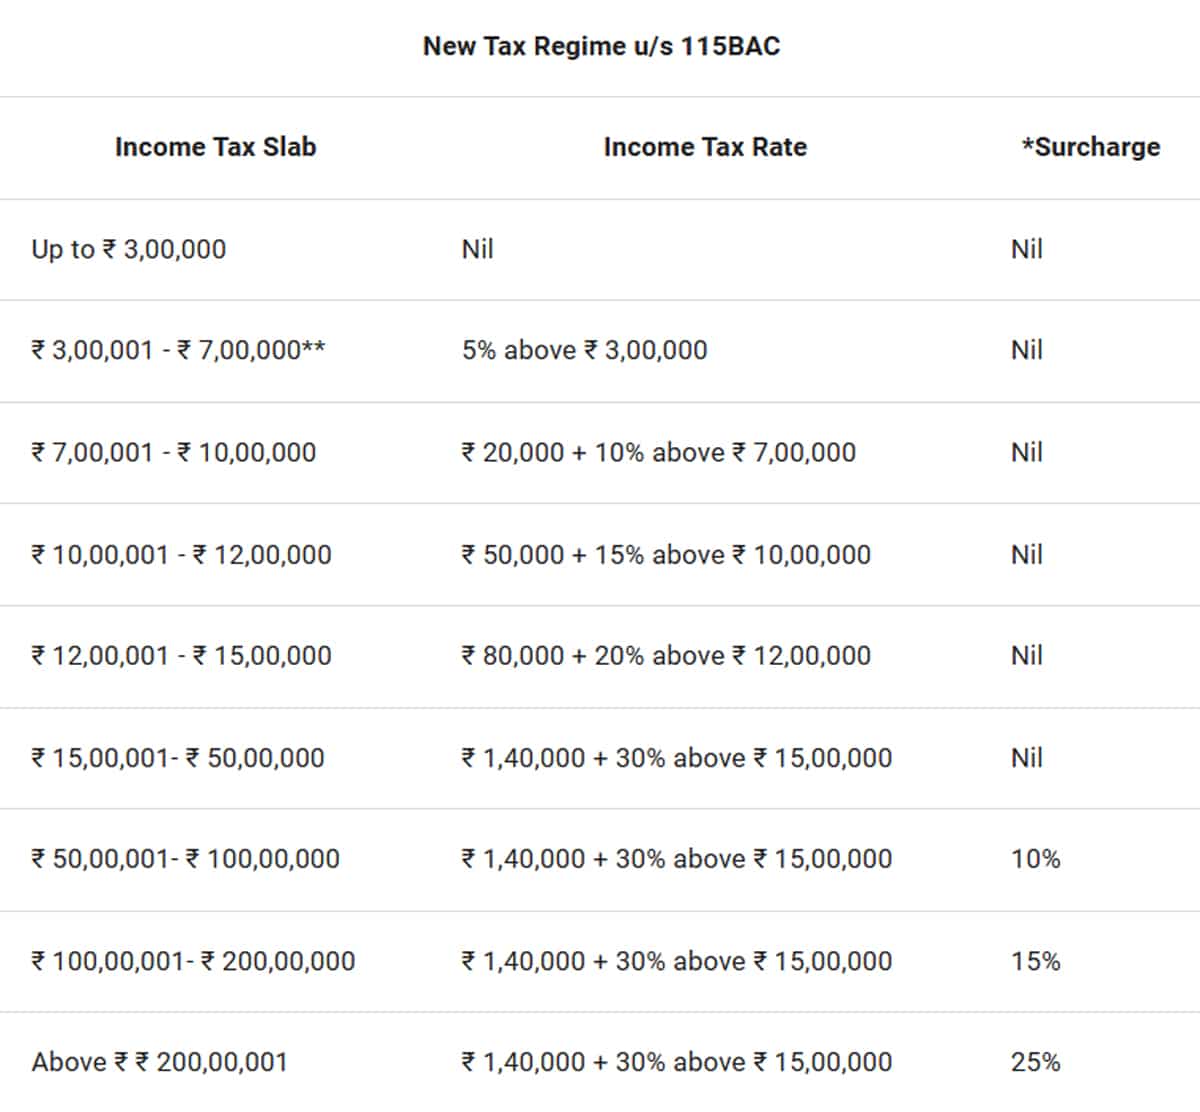This screenshot has width=1200, height=1112.
Task: Select the '₹ 3,00,001 - ₹ 7,00,000**' slab cell
Action: click(178, 350)
